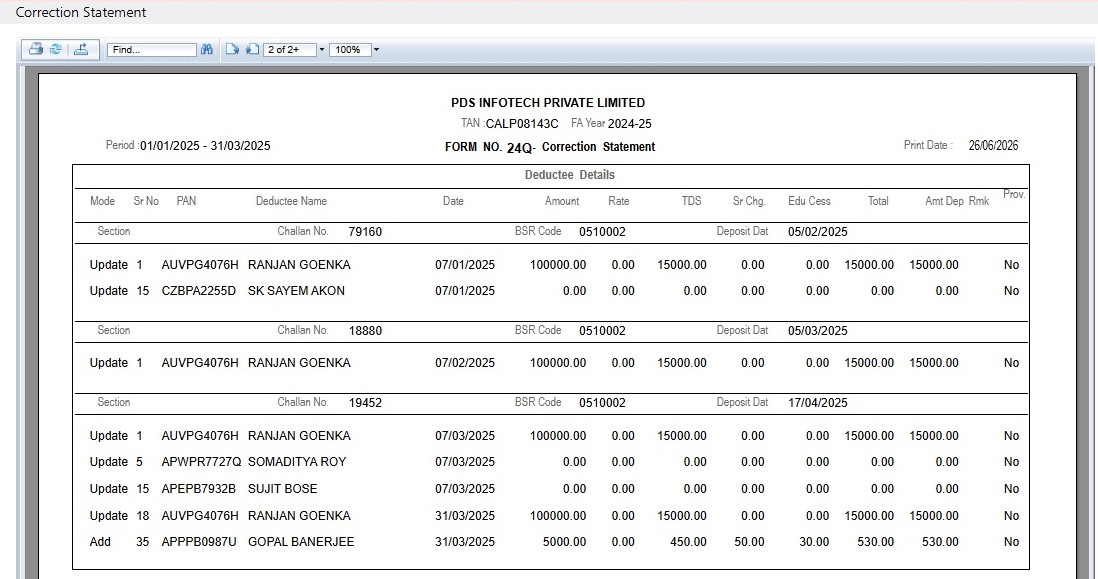The height and width of the screenshot is (579, 1098).
Task: Select PAN AUVPG4076H under challan 79160
Action: [200, 265]
